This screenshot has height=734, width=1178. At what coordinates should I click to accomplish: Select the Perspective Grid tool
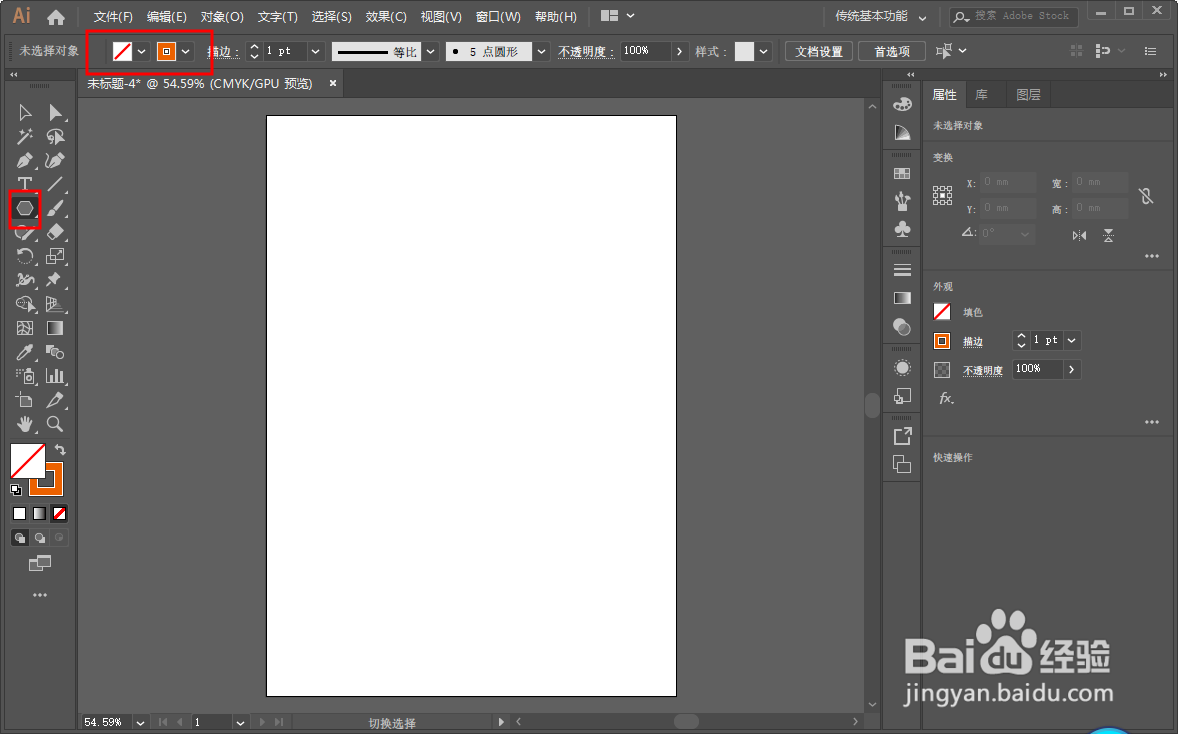pyautogui.click(x=55, y=304)
